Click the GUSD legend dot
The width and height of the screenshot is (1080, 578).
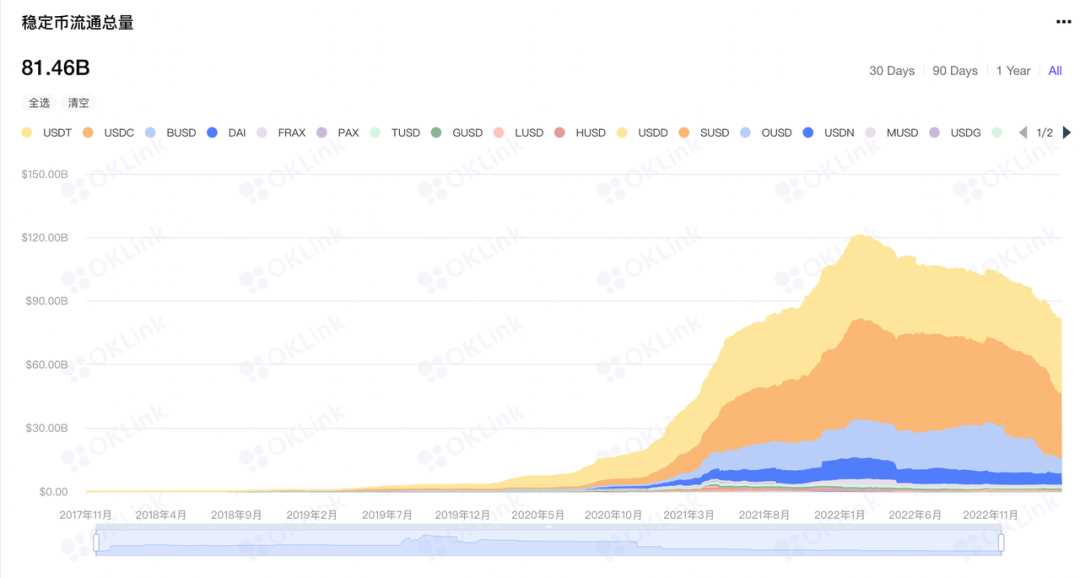[437, 132]
